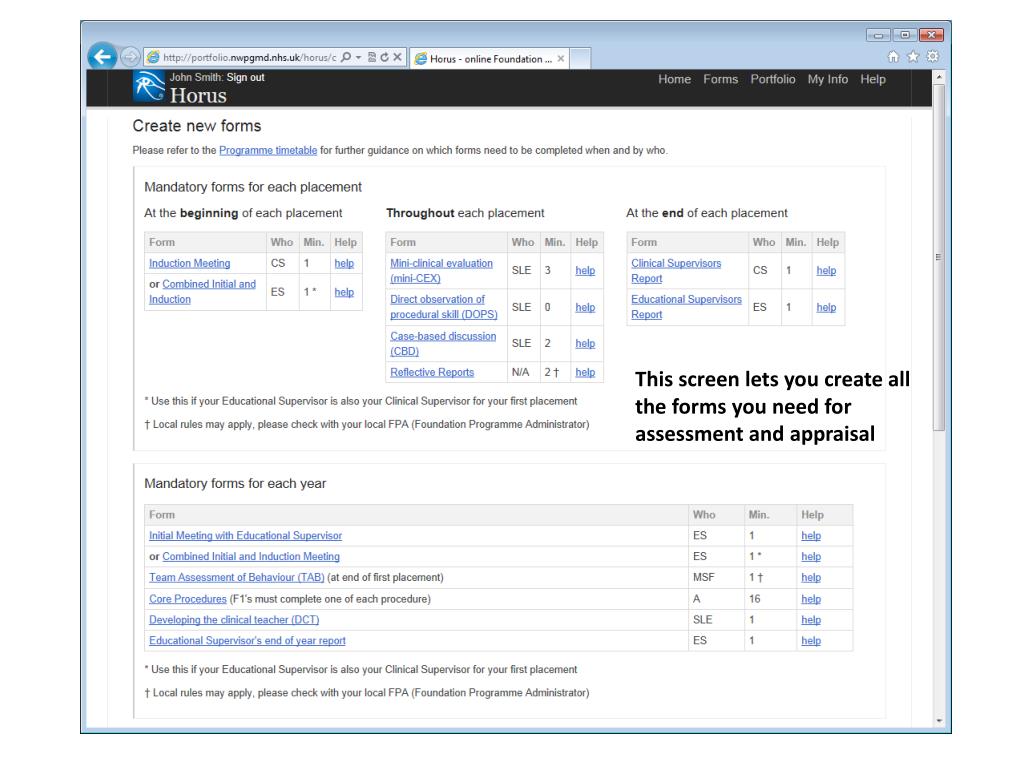
Task: Create an Induction Meeting form
Action: coord(189,263)
